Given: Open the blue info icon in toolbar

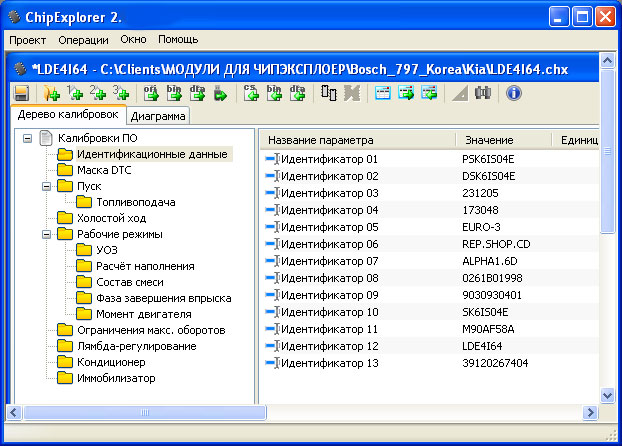Looking at the screenshot, I should (x=514, y=93).
